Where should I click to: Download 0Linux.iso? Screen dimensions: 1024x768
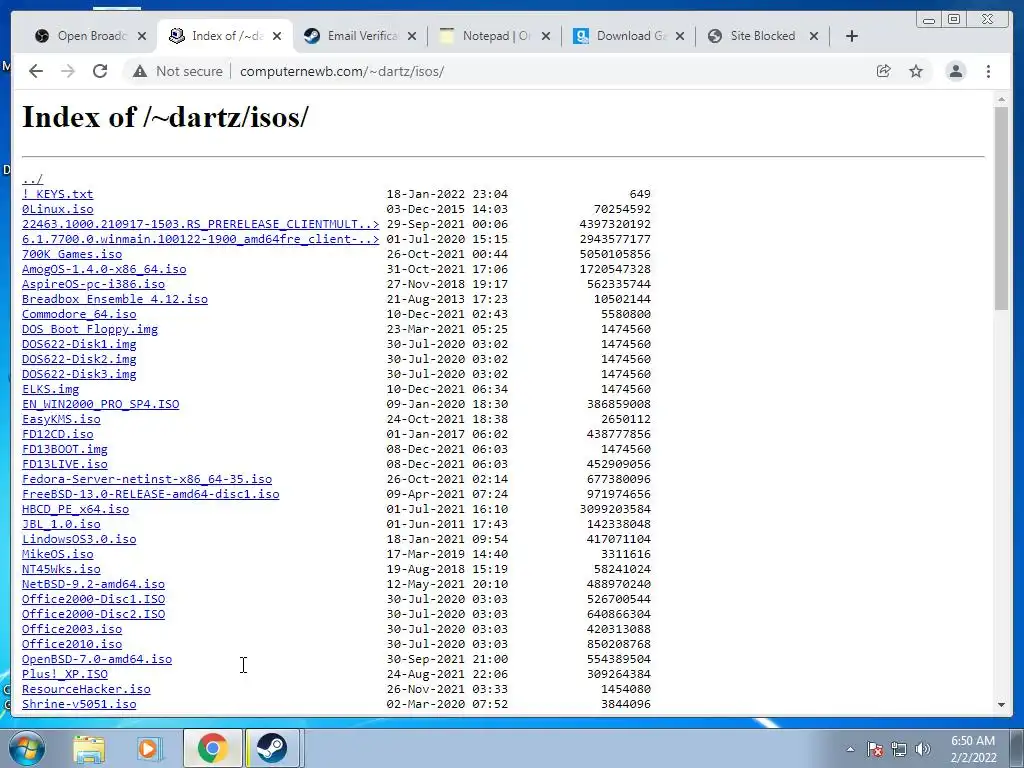(57, 209)
